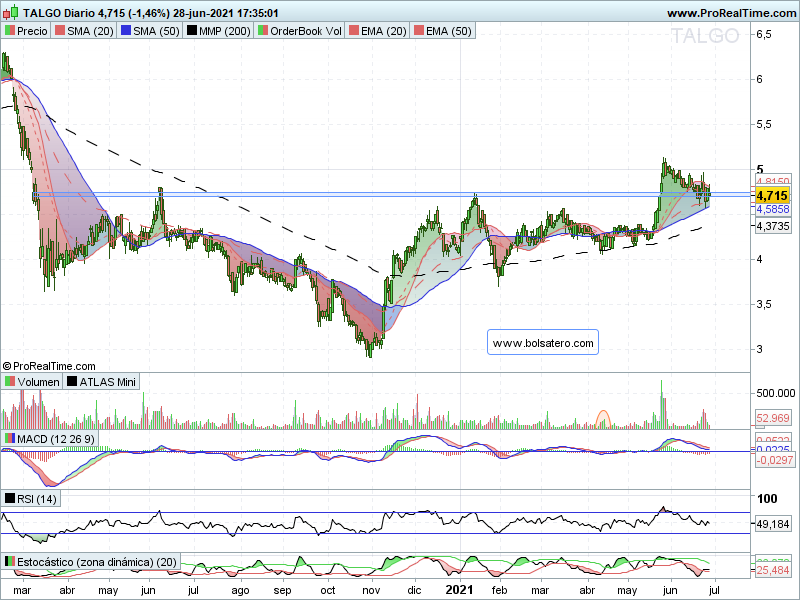The image size is (800, 600).
Task: Click the RSI (14) panel label
Action: coord(37,498)
